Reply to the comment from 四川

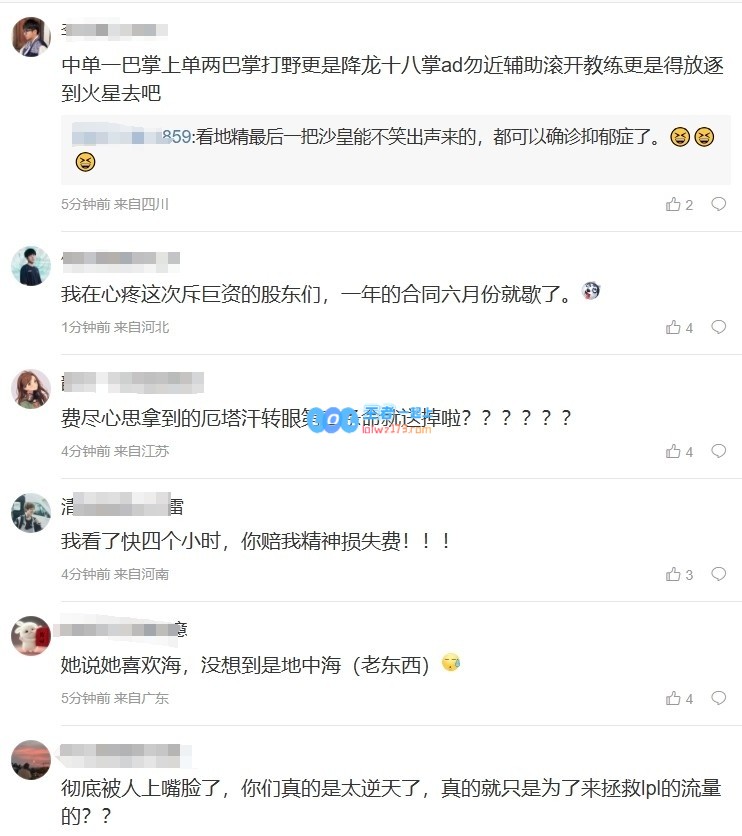[719, 204]
